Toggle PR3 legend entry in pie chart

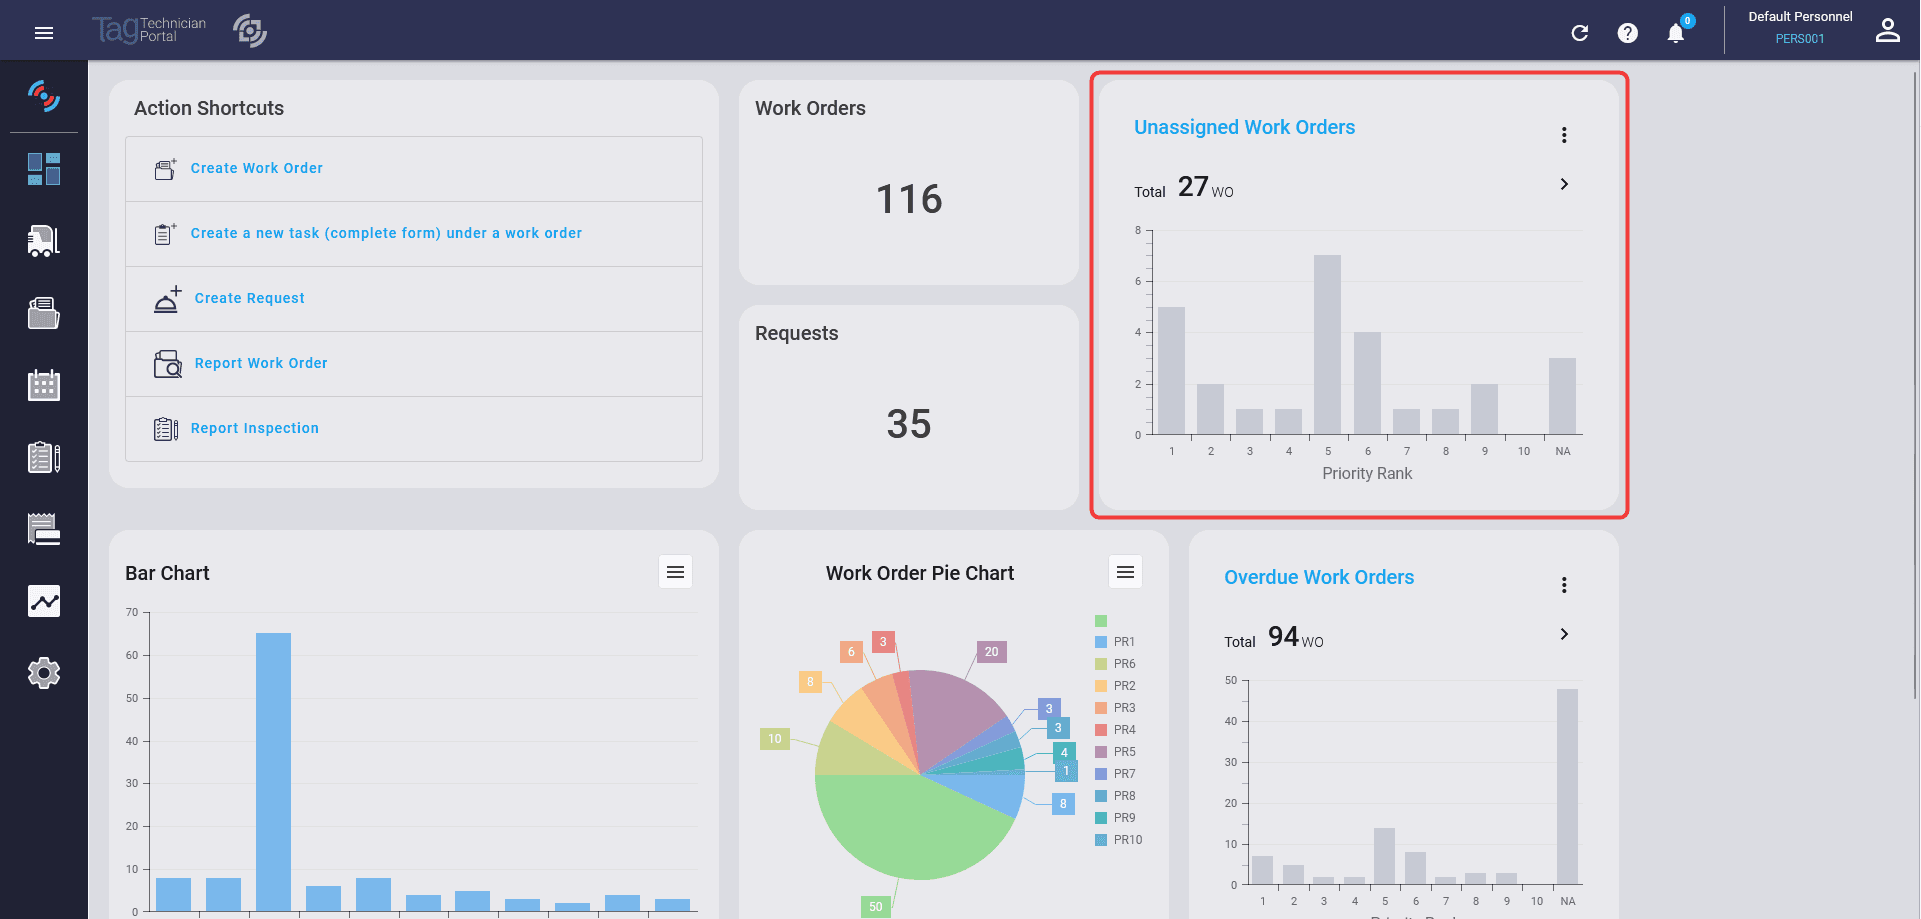point(1115,708)
